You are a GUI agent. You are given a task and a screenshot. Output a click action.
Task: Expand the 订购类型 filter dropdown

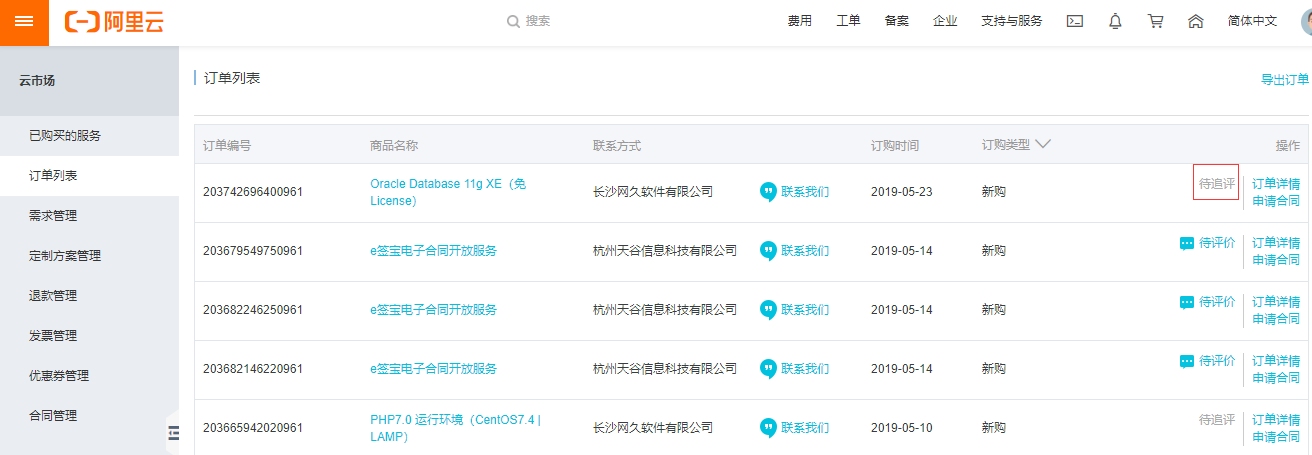point(1043,145)
